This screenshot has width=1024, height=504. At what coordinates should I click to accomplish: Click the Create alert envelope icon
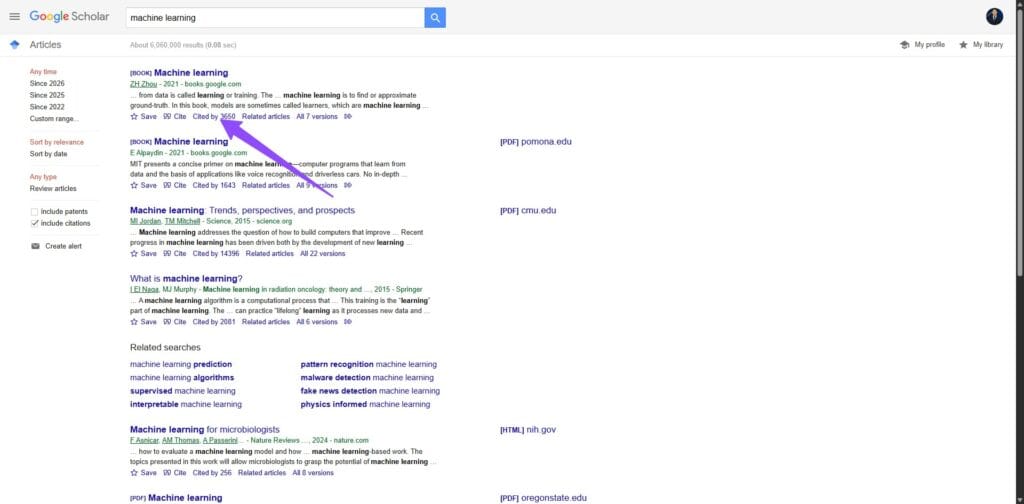(35, 246)
